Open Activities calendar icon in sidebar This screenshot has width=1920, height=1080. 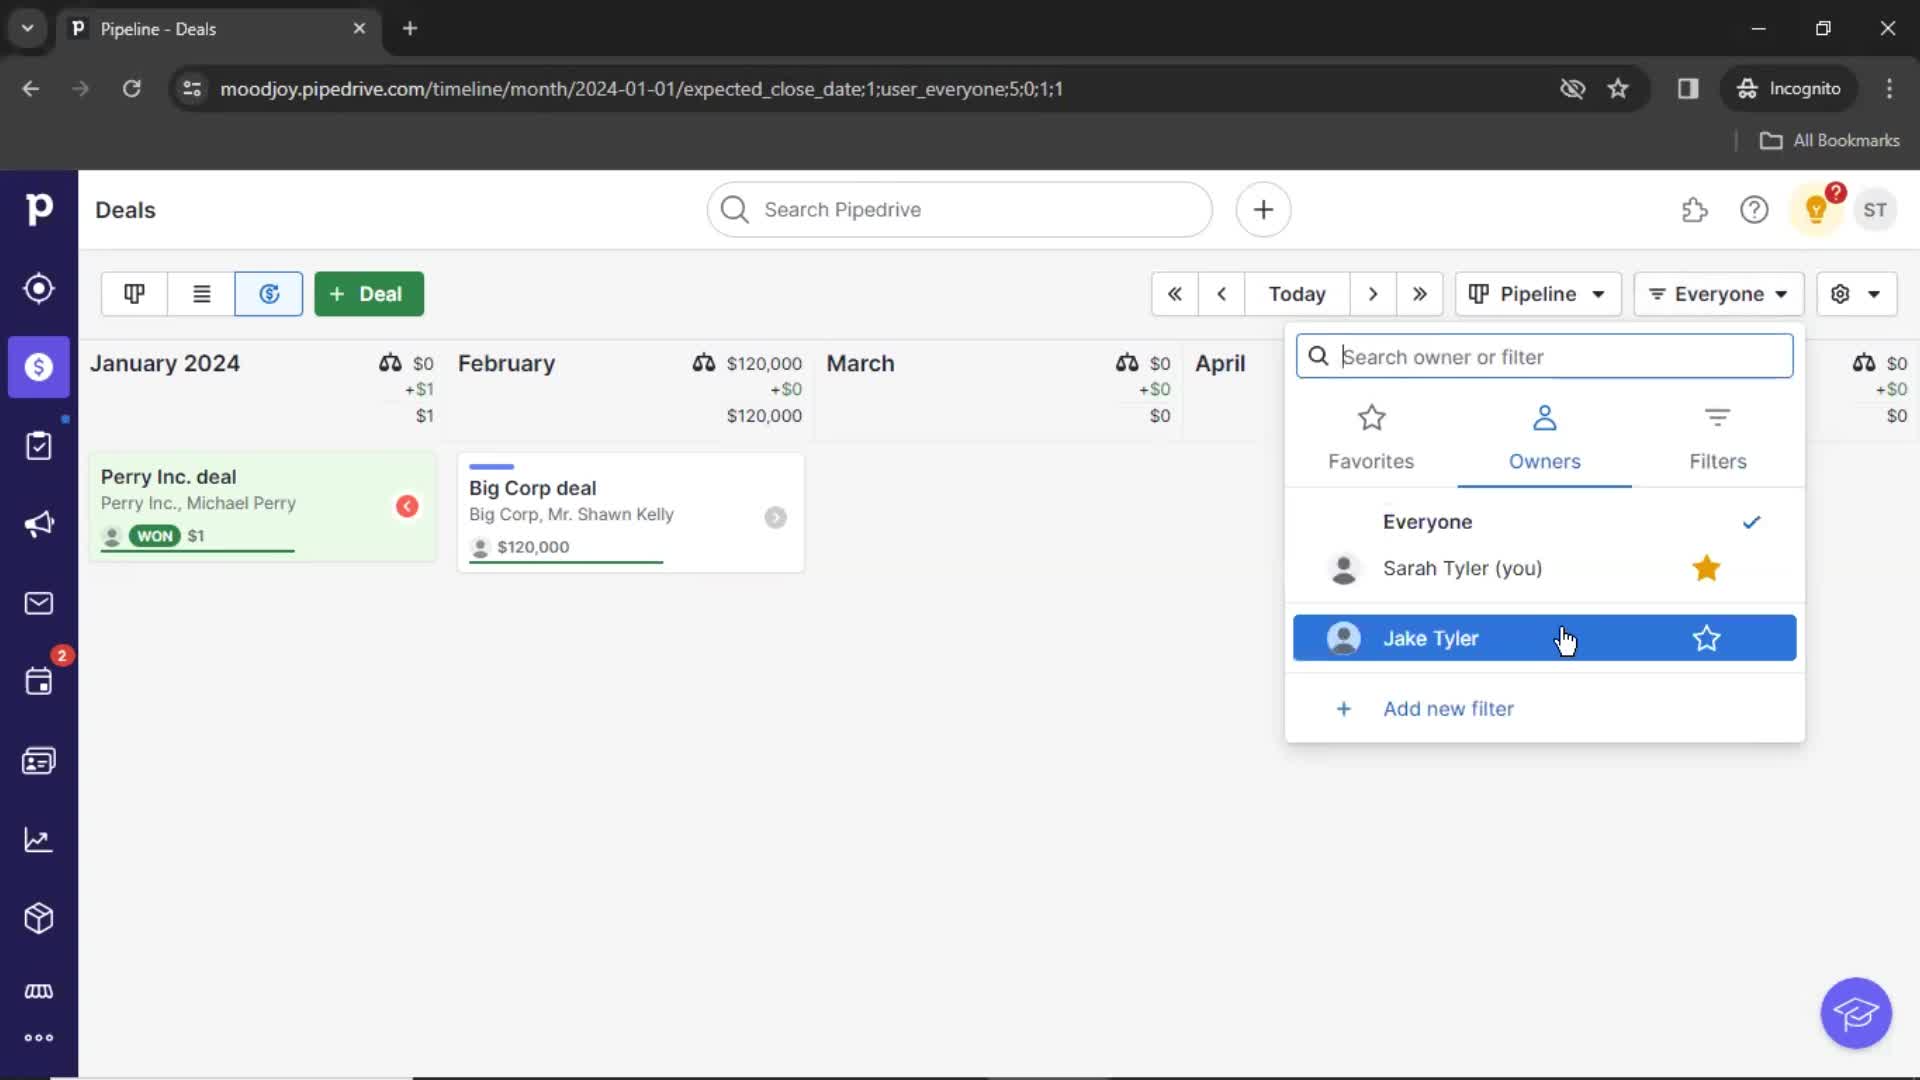coord(39,682)
